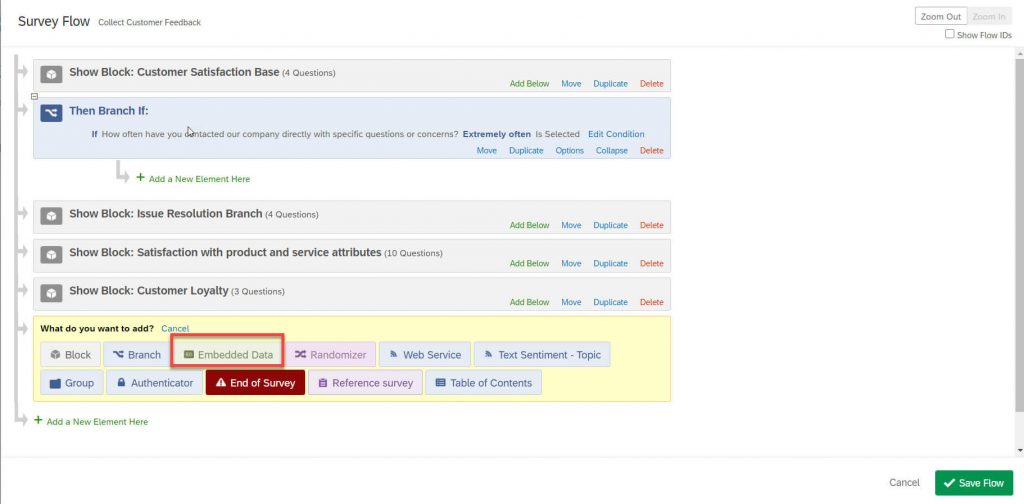Screen dimensions: 1024x504
Task: Add an Authenticator element
Action: click(155, 383)
